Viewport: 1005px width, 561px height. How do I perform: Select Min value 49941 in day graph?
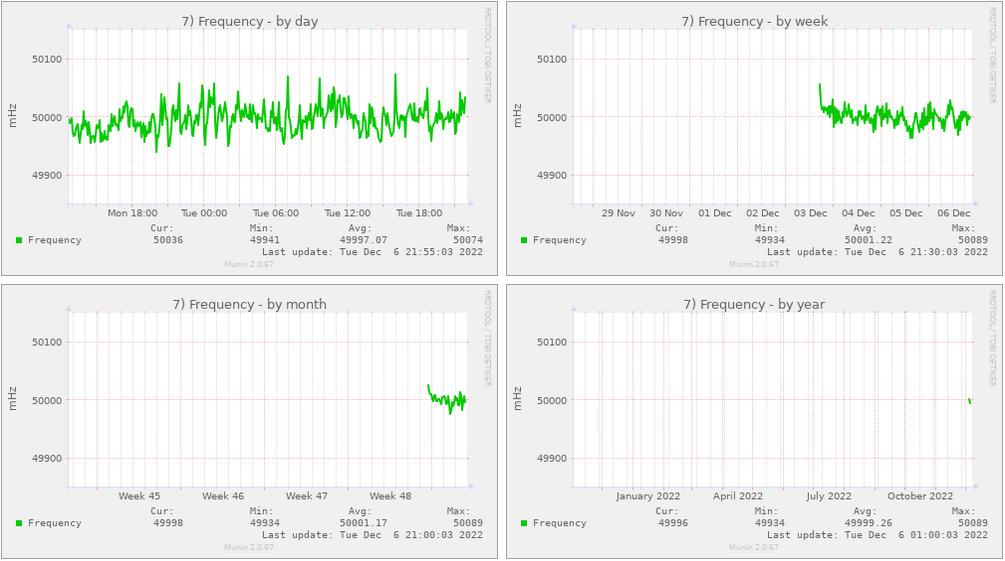[x=265, y=240]
